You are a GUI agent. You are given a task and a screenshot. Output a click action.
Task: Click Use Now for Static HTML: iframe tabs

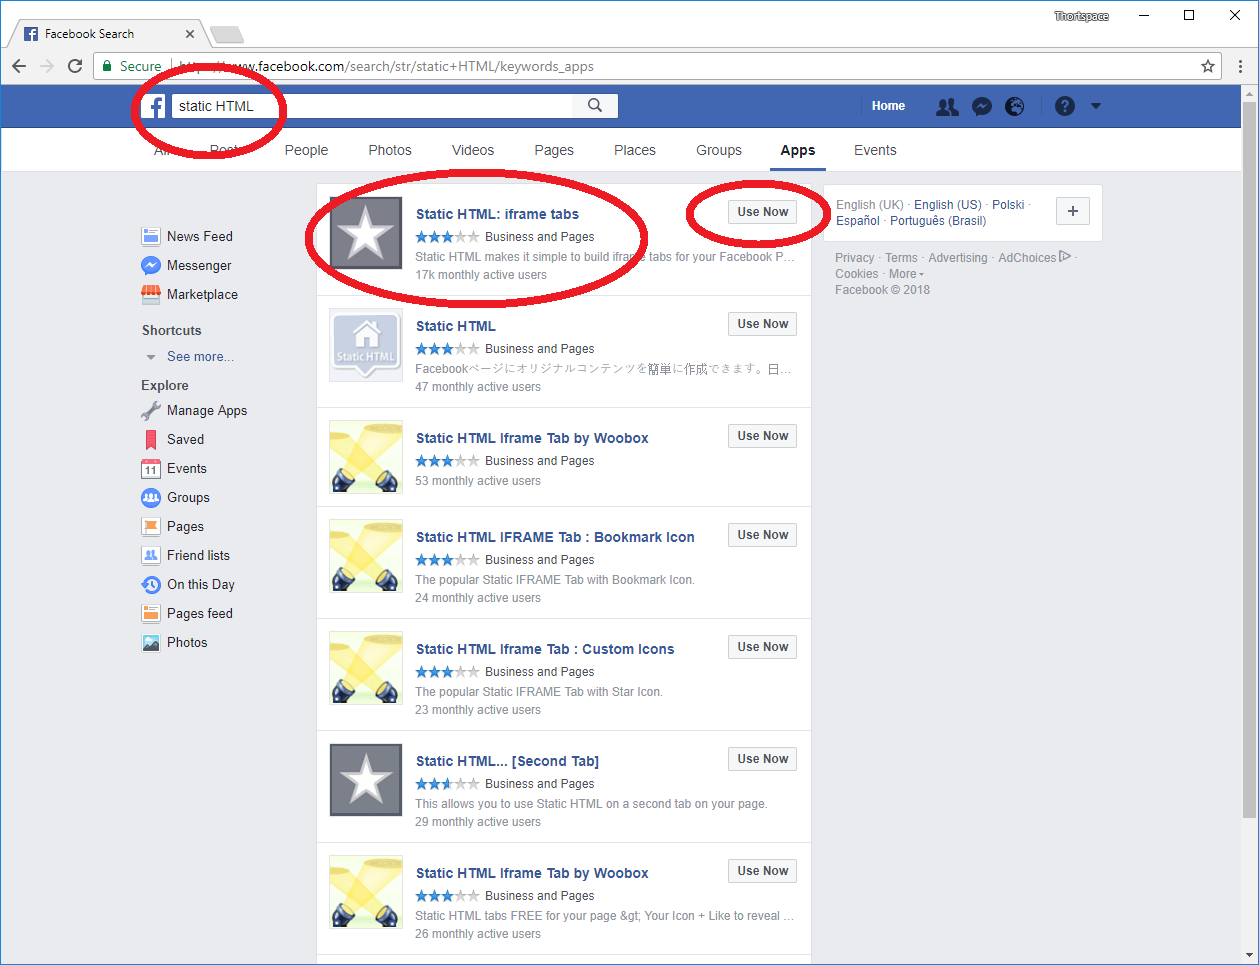pos(762,212)
